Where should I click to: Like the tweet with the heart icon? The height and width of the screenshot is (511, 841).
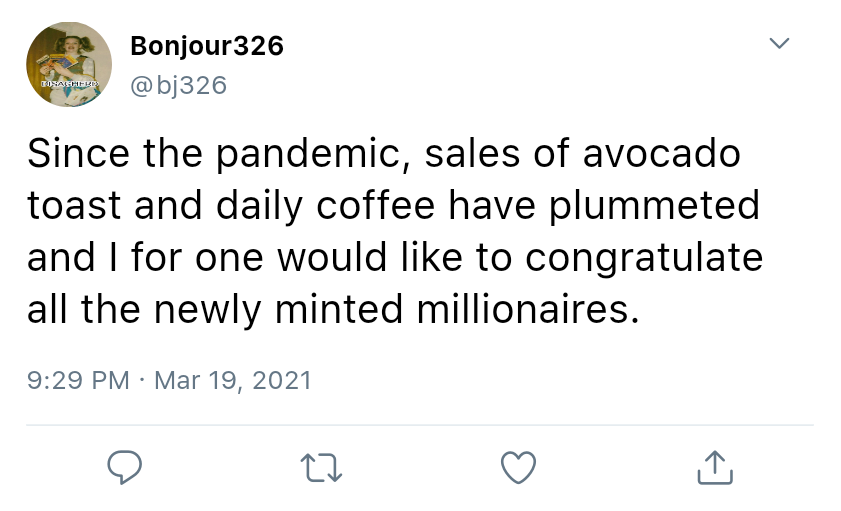point(518,467)
